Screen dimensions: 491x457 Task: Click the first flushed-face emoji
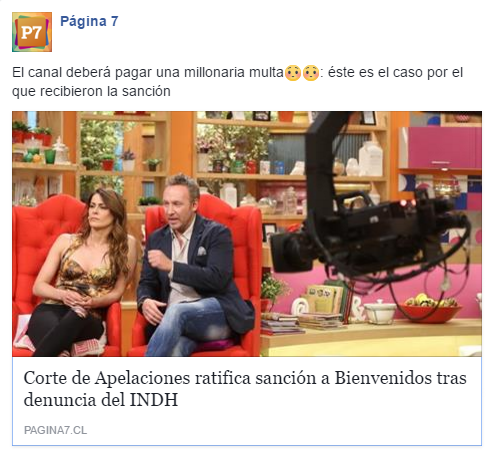[293, 73]
